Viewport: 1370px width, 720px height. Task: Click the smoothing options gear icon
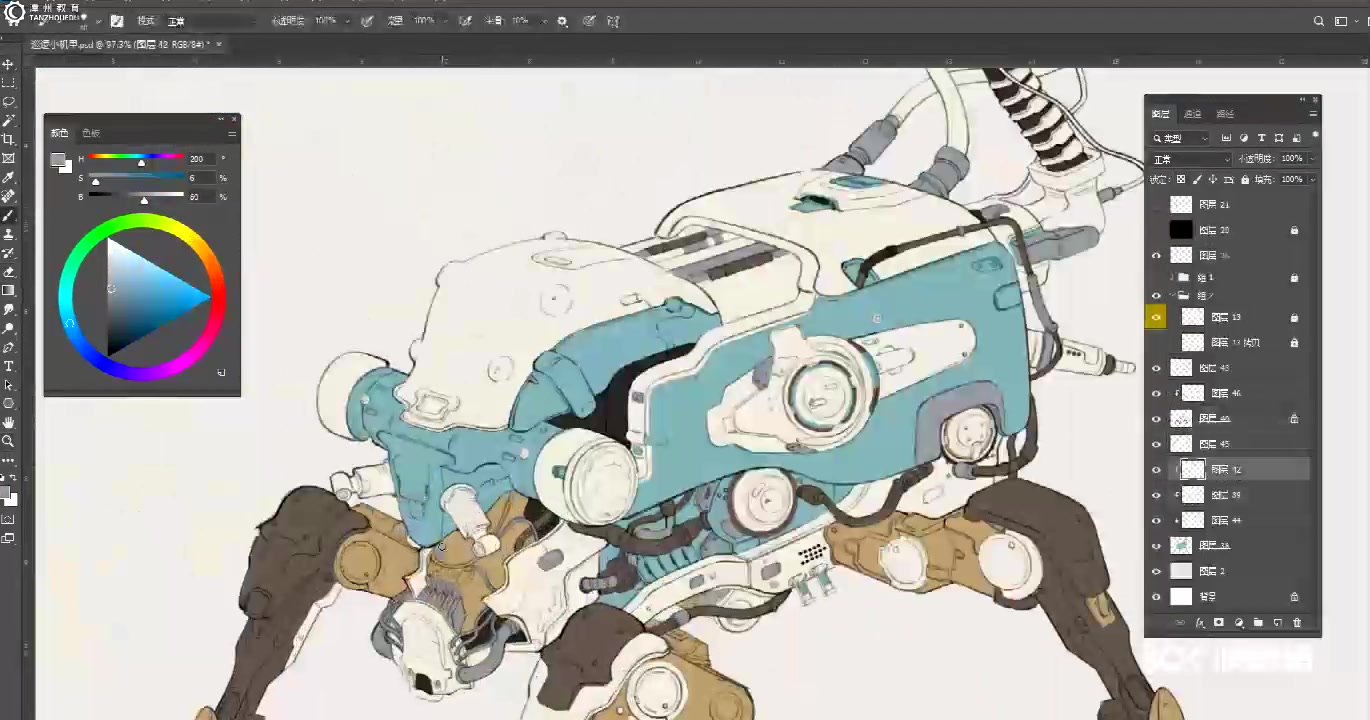coord(563,21)
